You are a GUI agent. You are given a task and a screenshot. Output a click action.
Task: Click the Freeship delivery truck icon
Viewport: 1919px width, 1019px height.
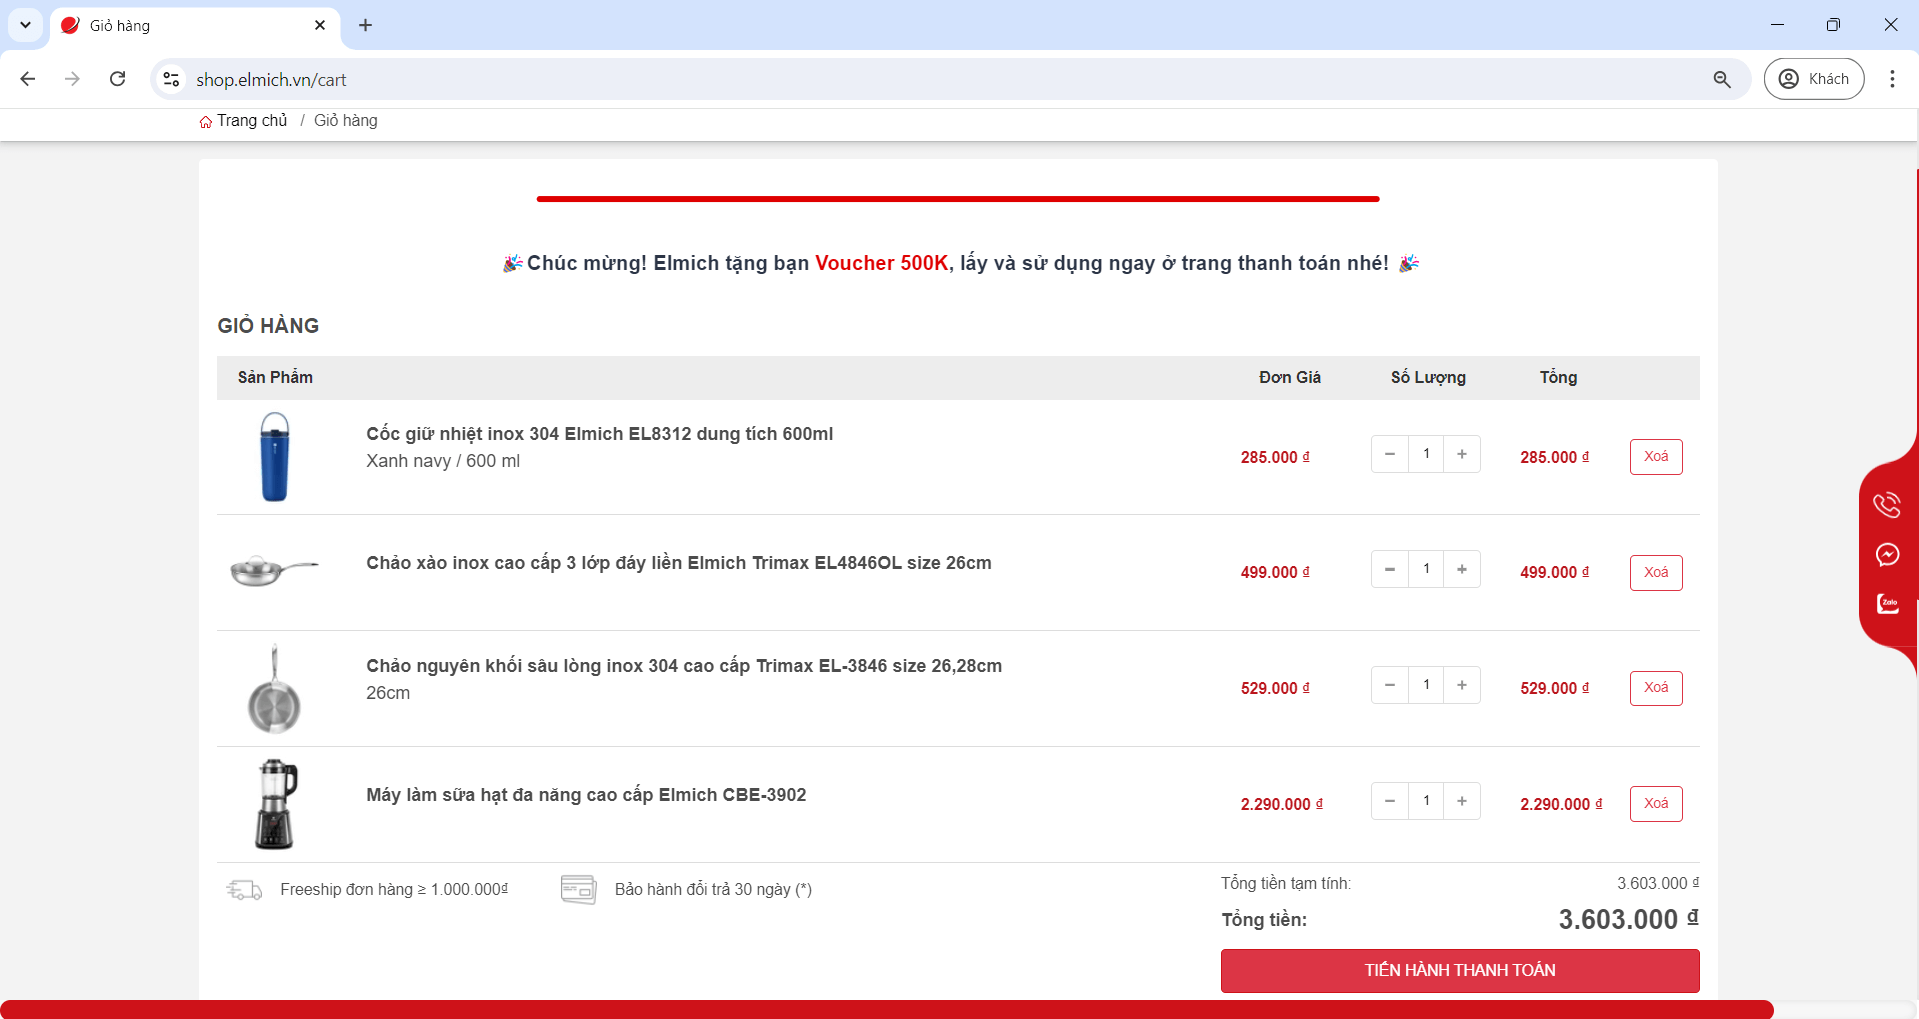[244, 890]
